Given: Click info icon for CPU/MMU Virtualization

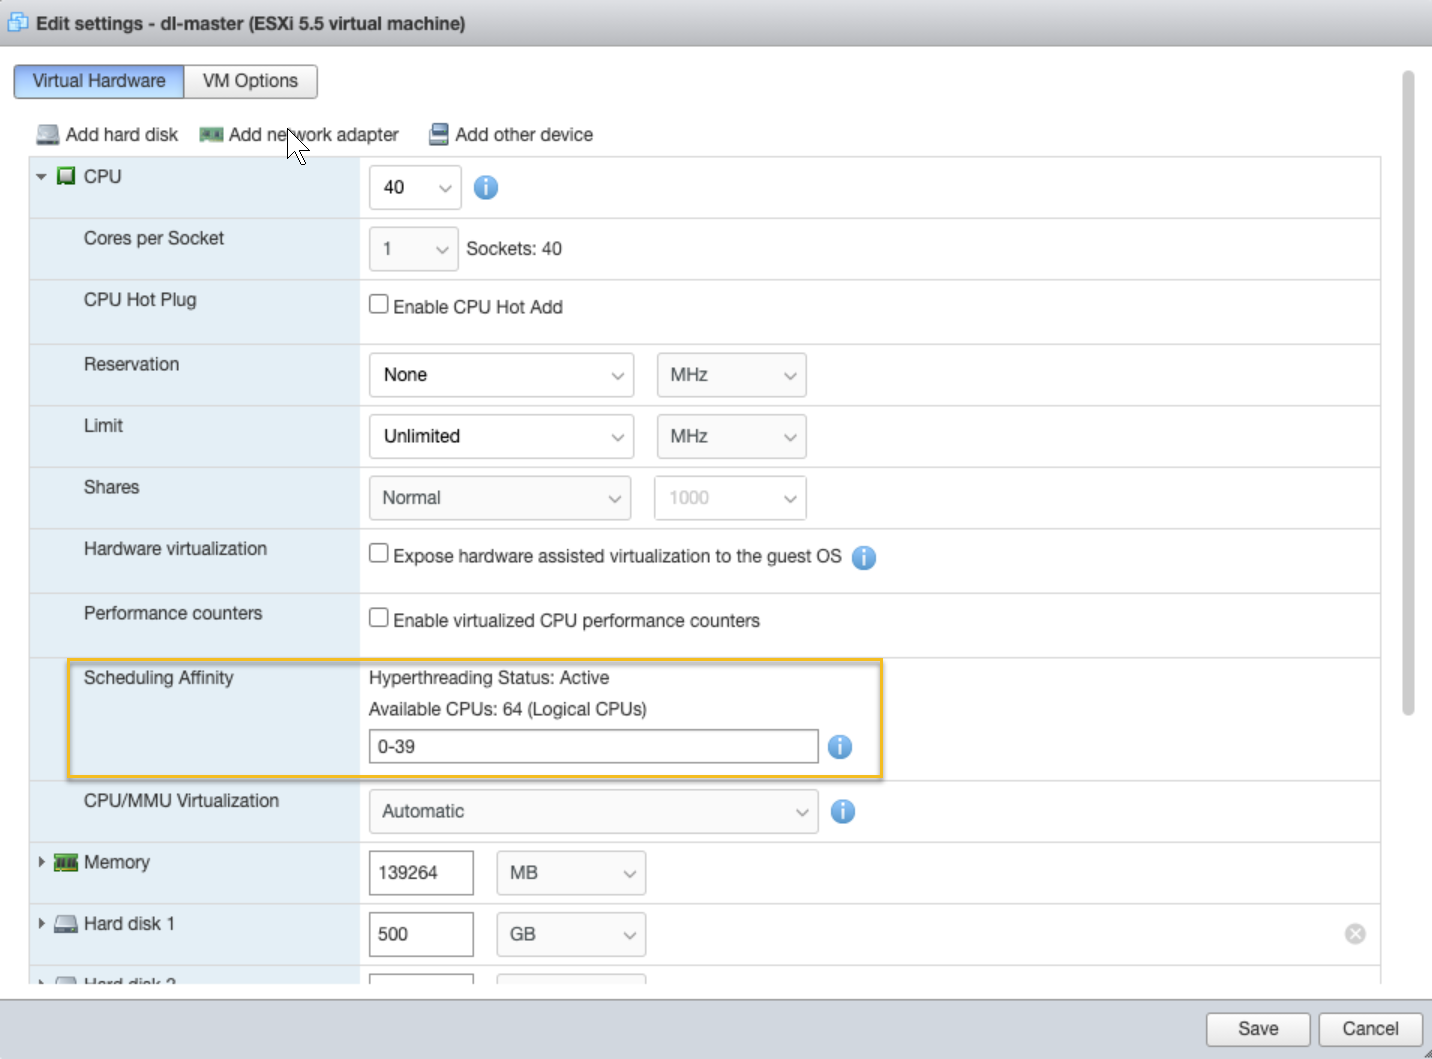Looking at the screenshot, I should (843, 812).
